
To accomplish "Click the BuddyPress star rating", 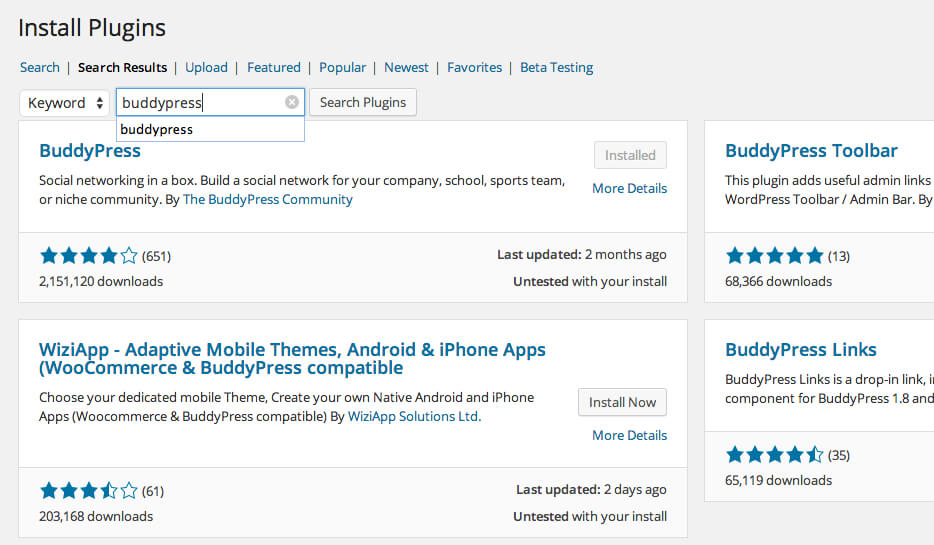I will 89,256.
